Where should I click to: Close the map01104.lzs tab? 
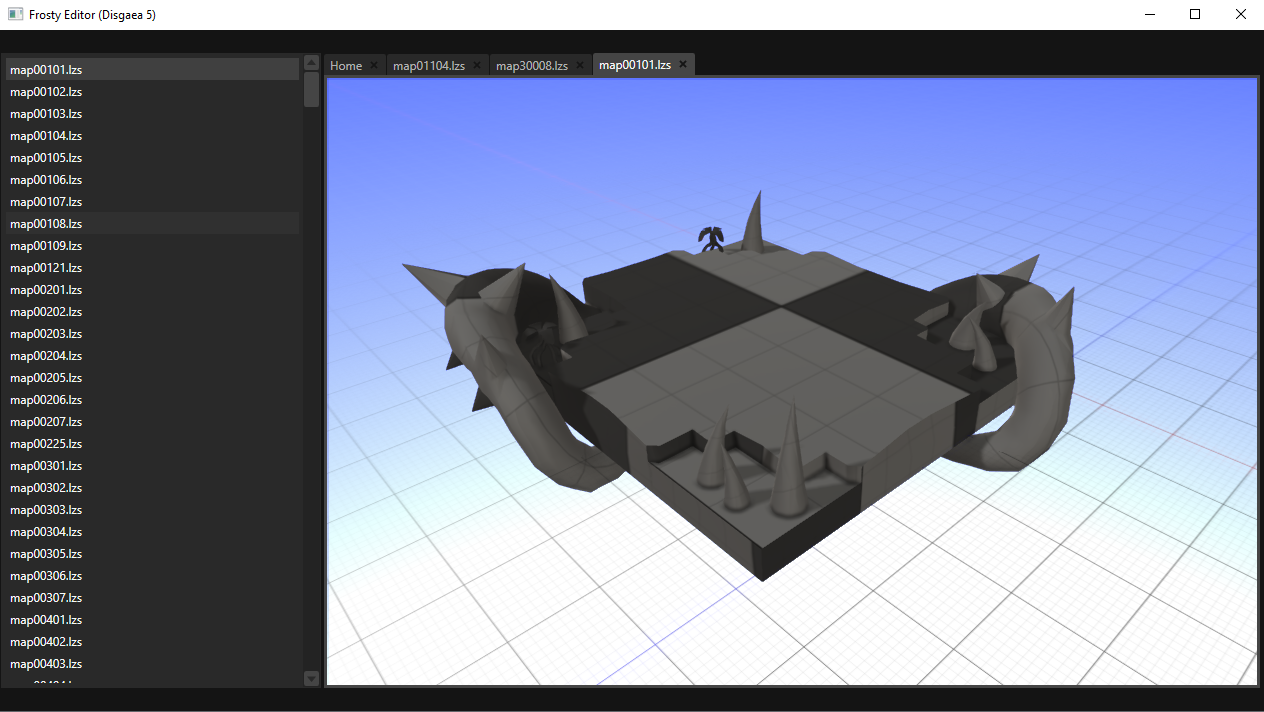[477, 65]
